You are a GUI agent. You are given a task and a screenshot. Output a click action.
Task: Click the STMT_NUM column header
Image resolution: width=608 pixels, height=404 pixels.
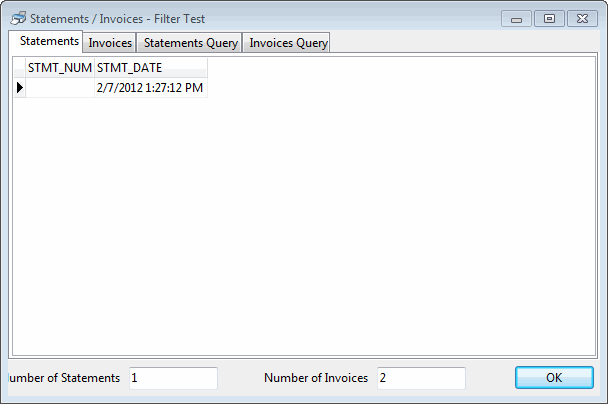click(59, 68)
